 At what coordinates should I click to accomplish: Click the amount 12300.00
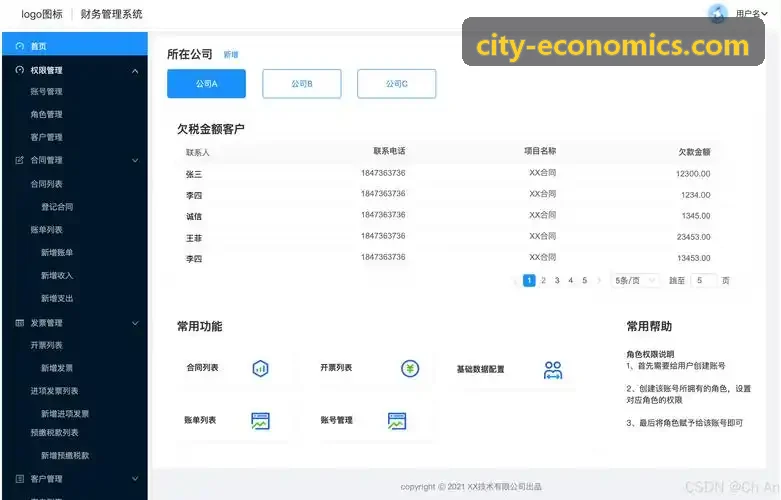click(x=693, y=174)
